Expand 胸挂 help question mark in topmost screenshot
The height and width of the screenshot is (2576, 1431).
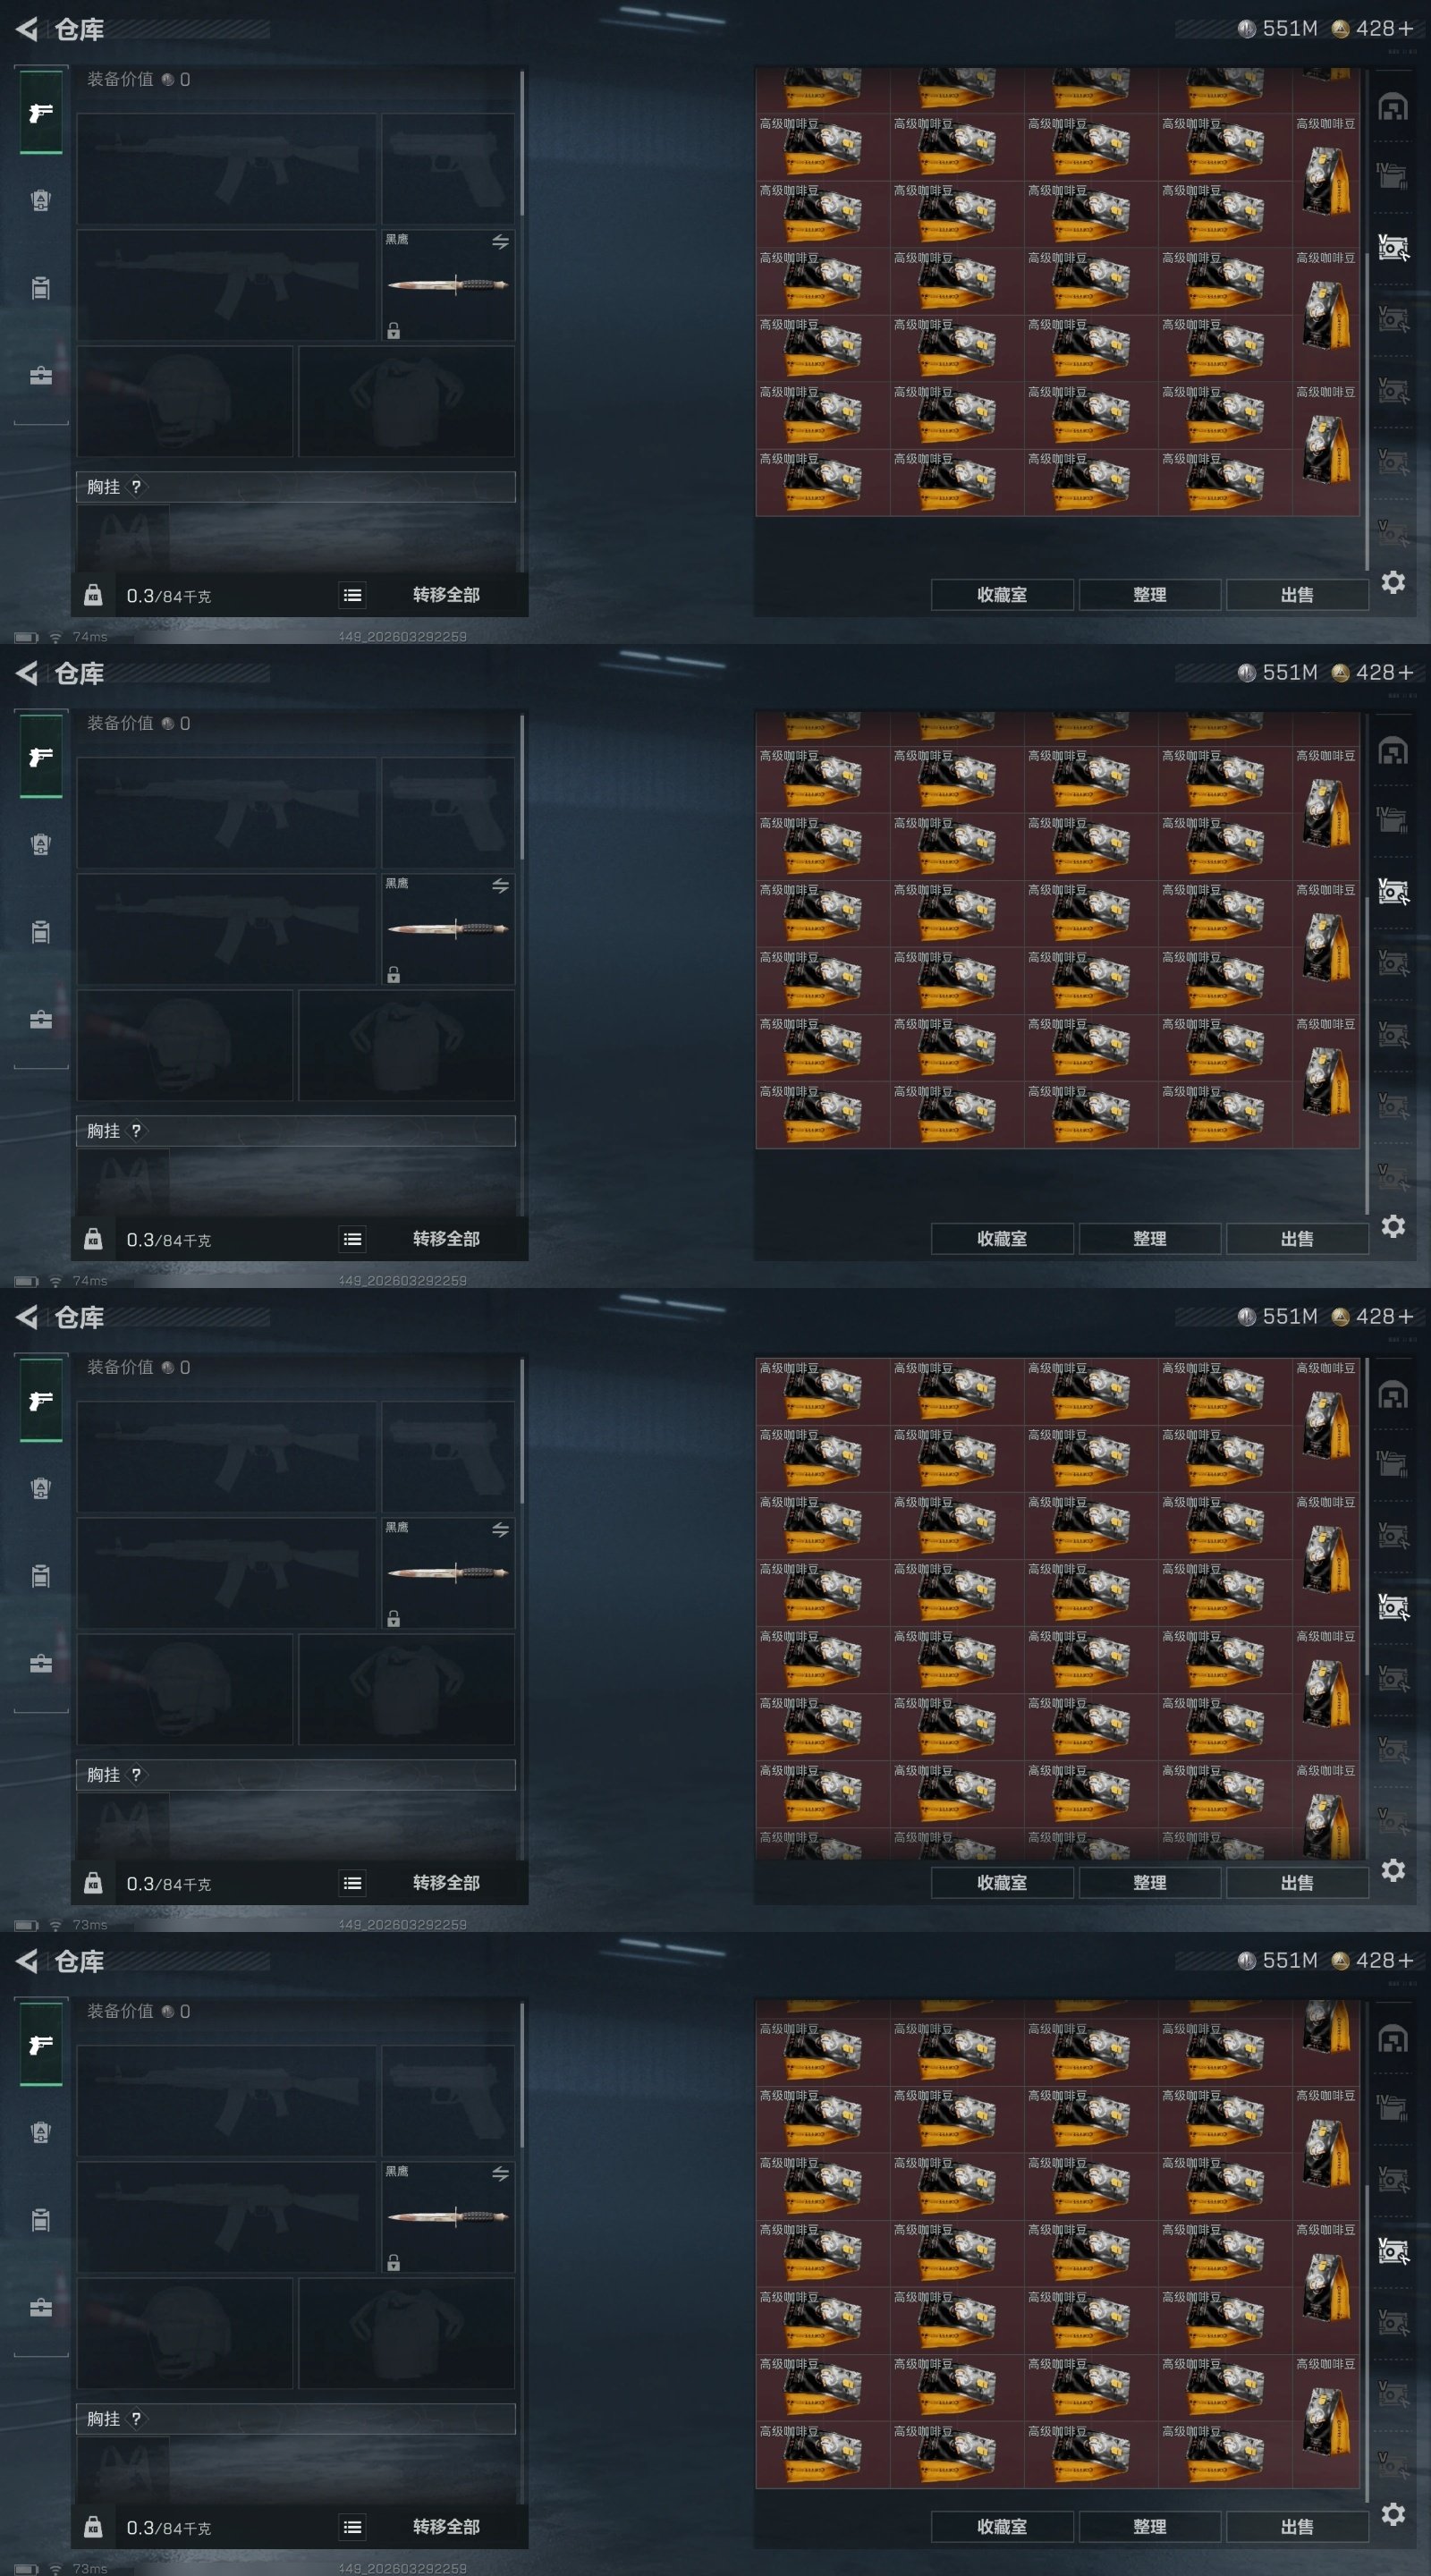point(136,487)
